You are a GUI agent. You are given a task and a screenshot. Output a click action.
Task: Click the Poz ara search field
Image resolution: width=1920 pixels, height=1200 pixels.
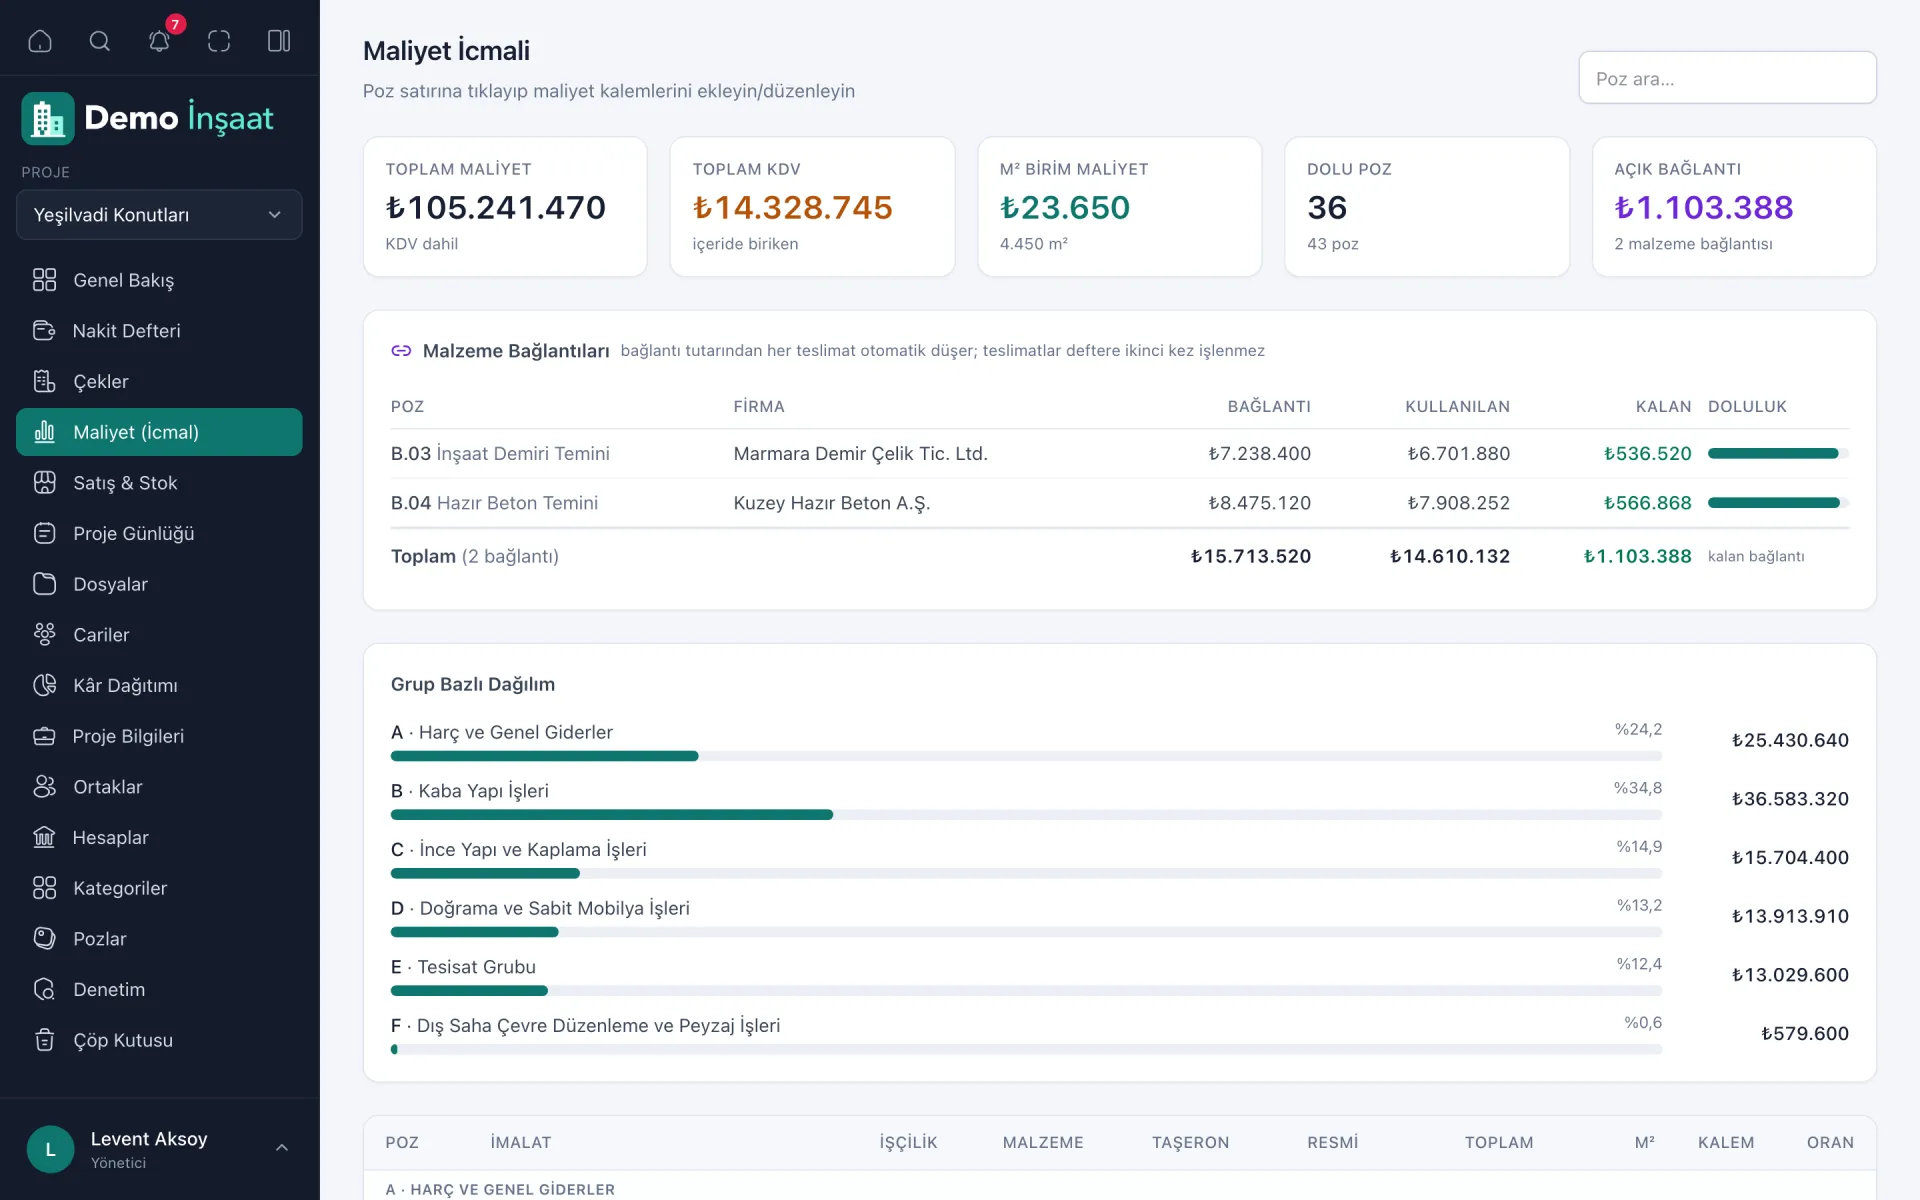(1727, 78)
